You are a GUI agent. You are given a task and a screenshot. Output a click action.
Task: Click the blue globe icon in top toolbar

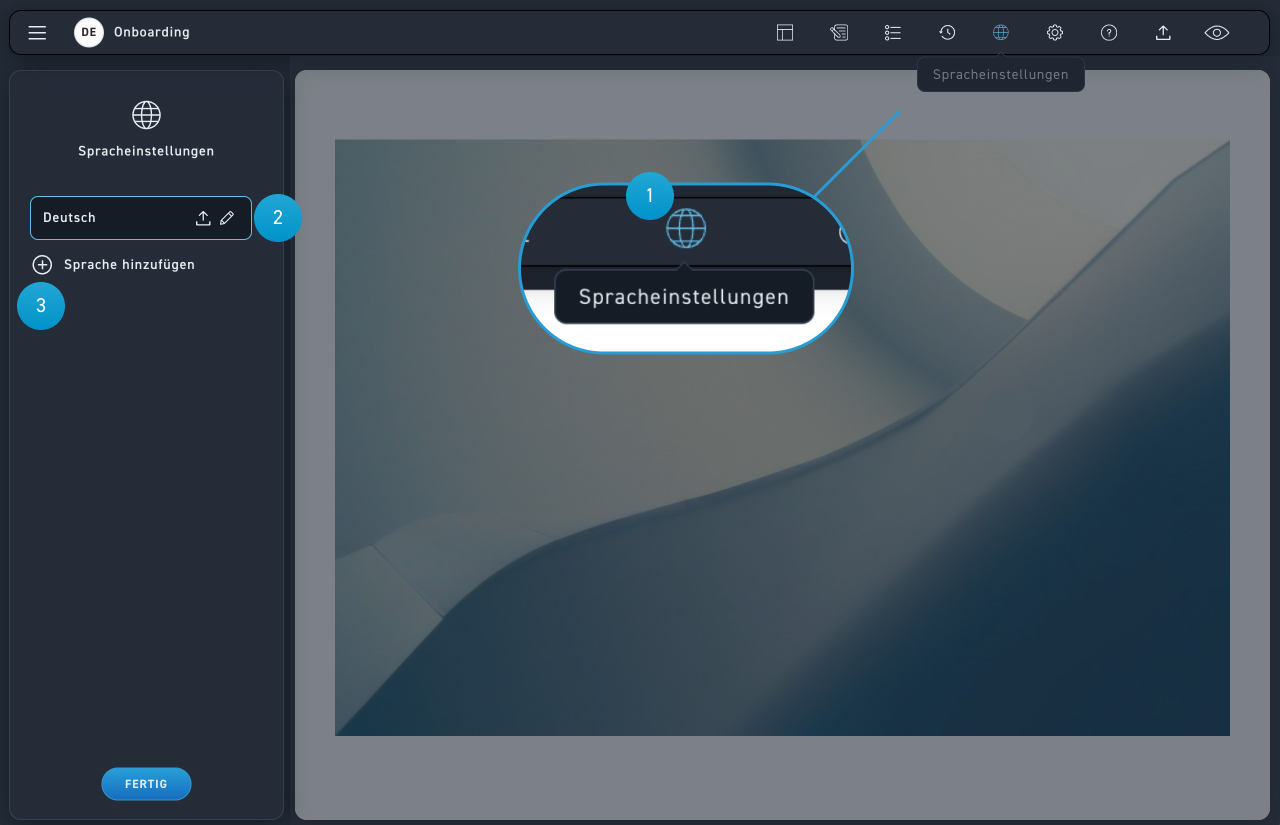1001,33
